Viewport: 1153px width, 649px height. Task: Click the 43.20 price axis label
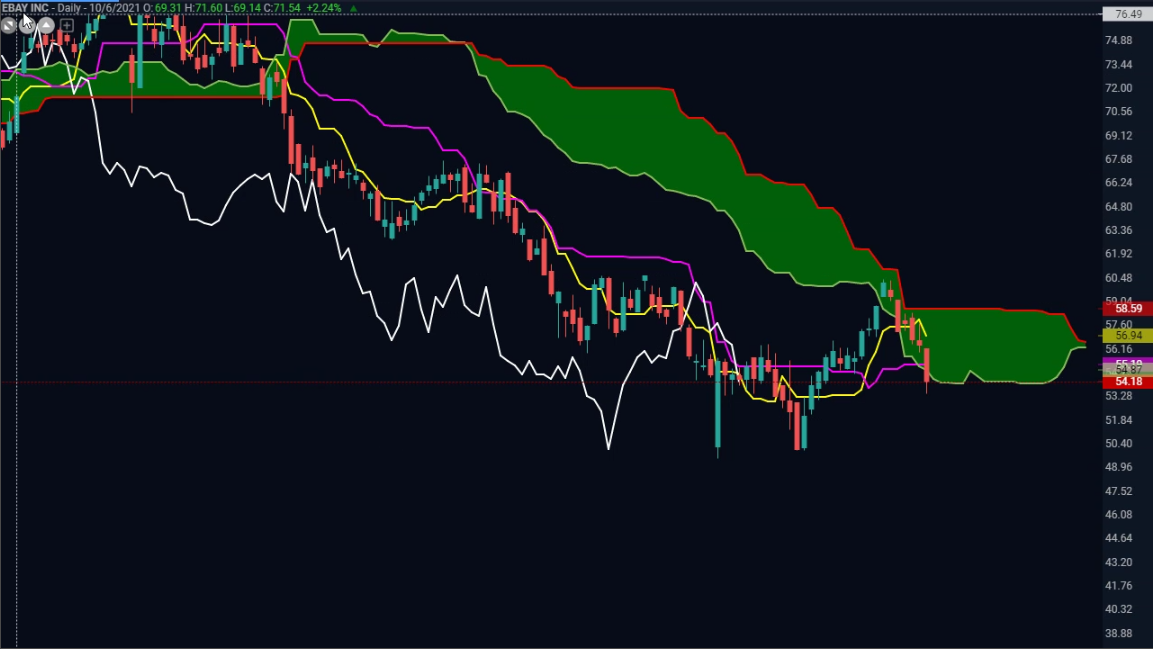pyautogui.click(x=1118, y=563)
